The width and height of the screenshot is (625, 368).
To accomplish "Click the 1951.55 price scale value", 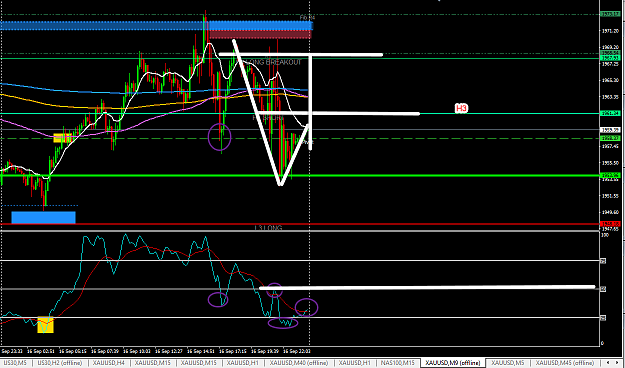I will click(x=610, y=196).
